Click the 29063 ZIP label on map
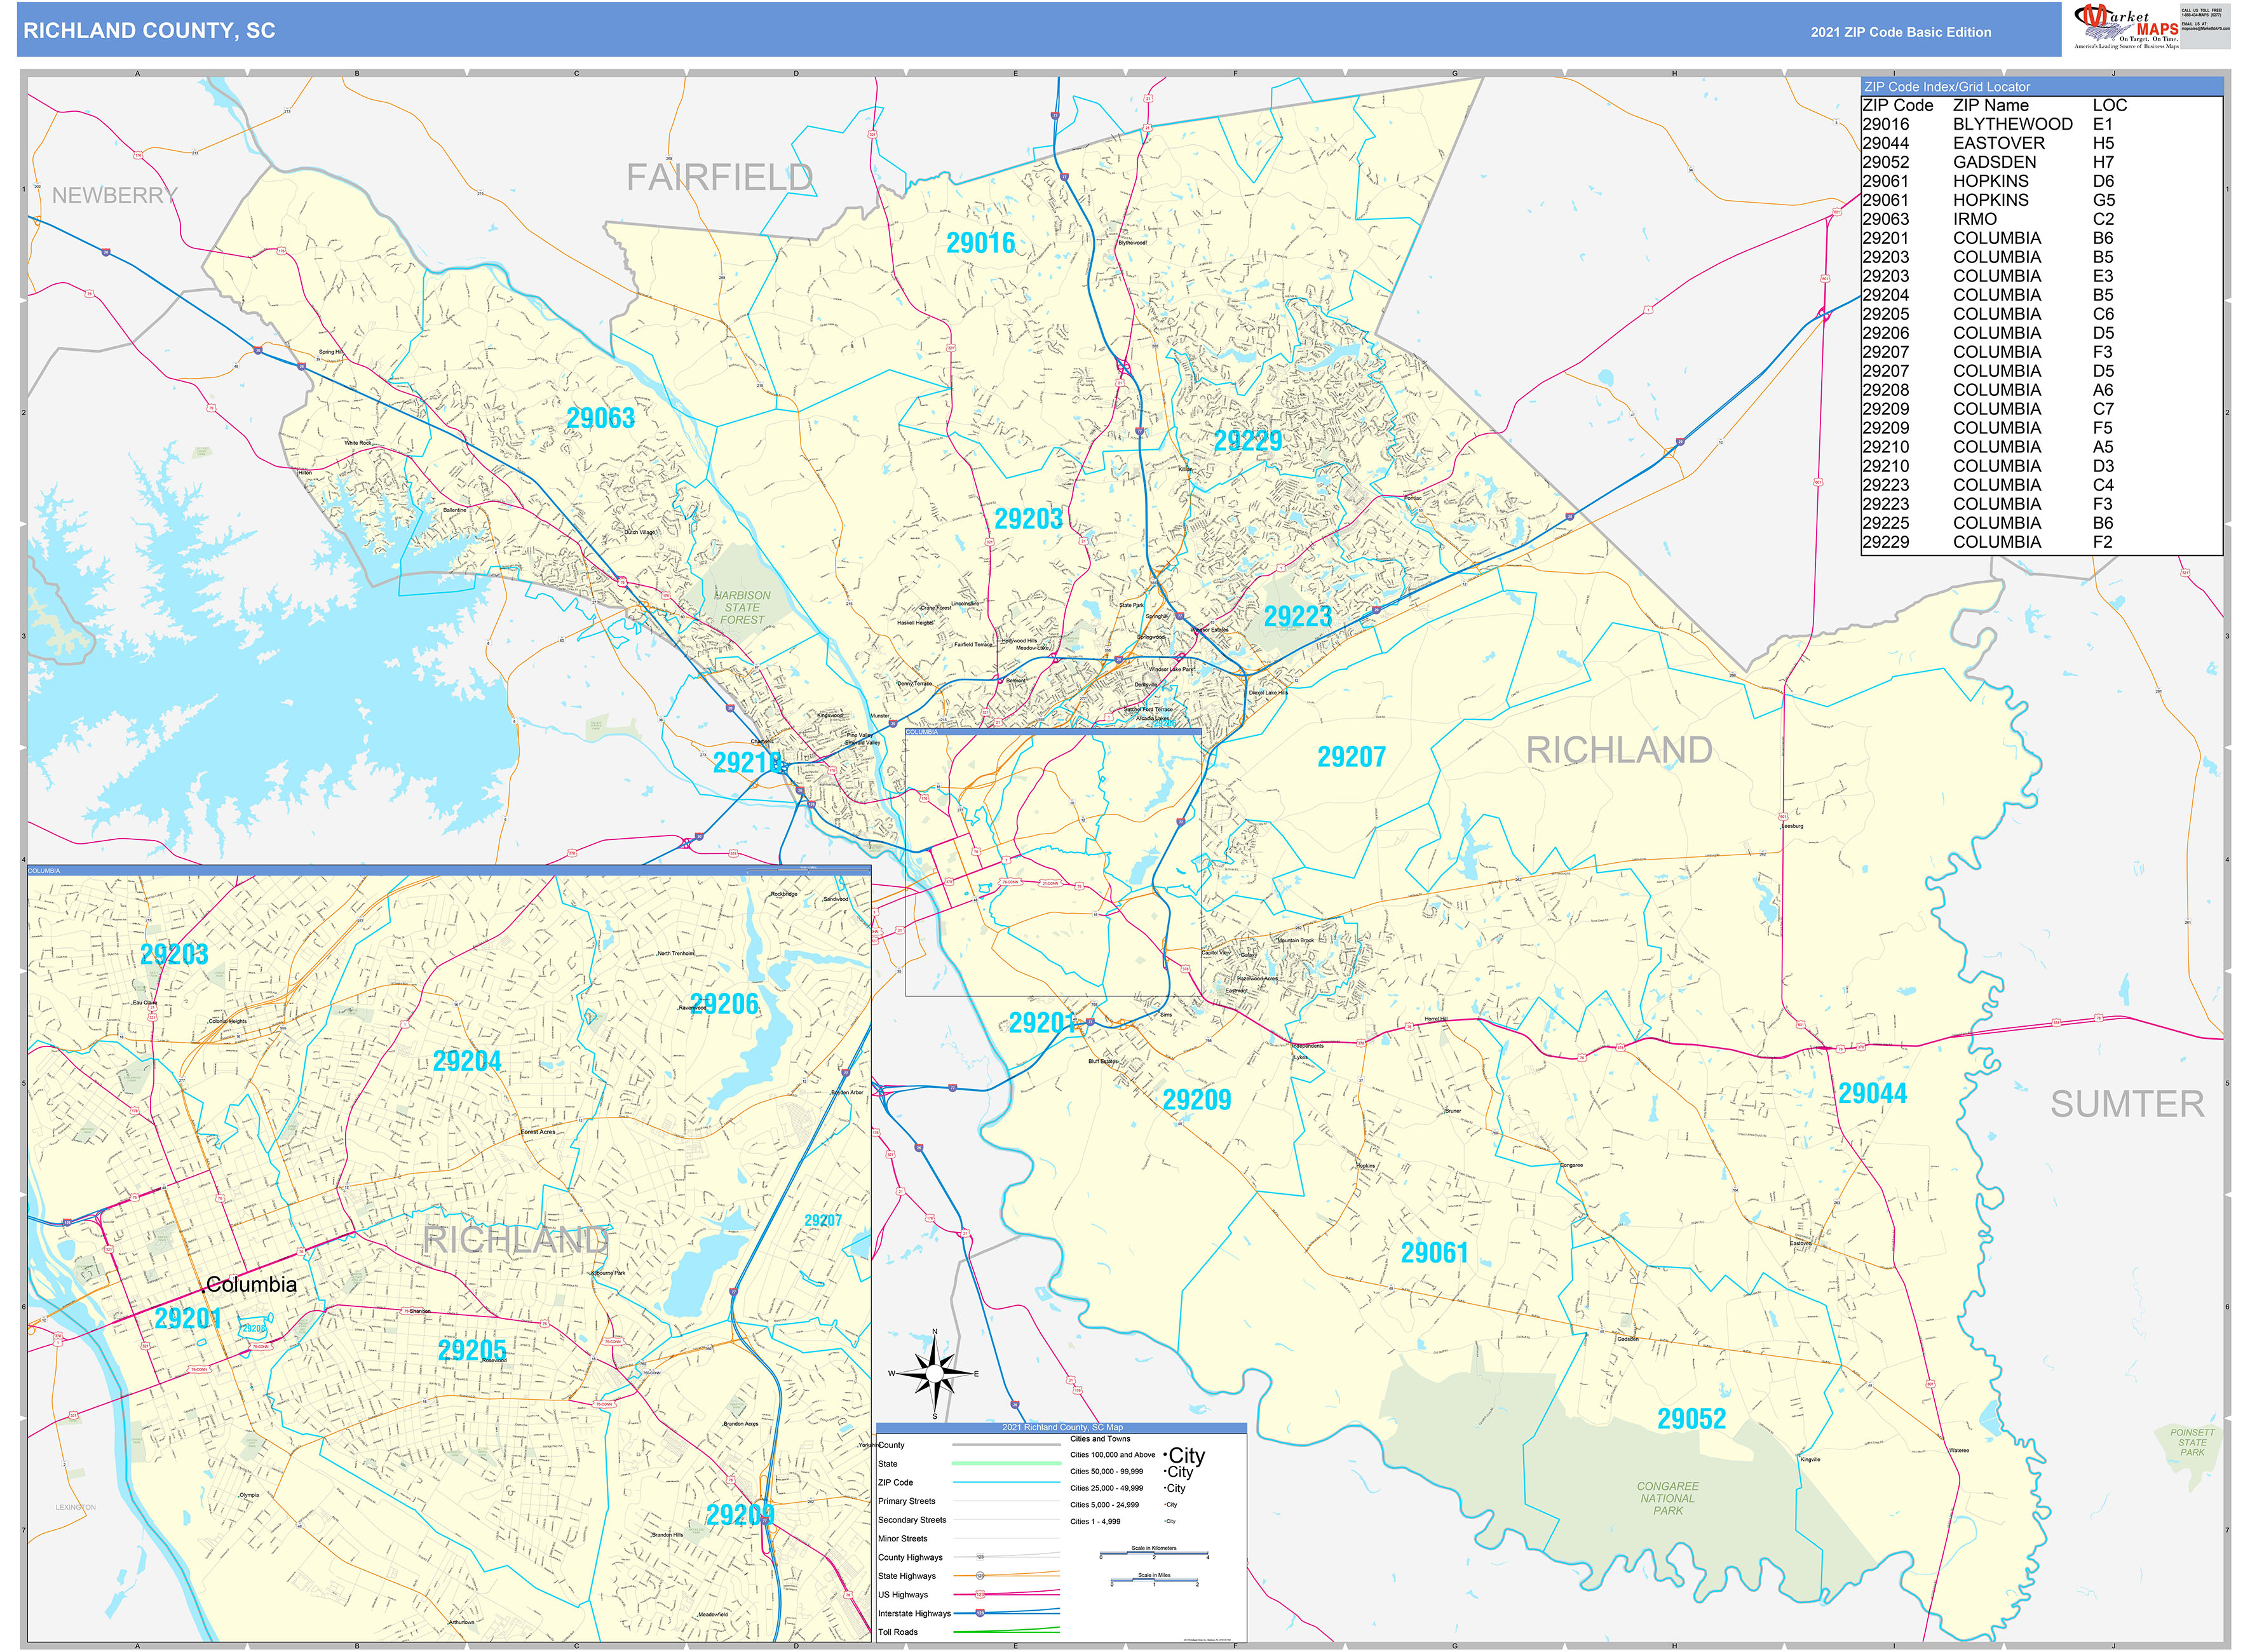This screenshot has width=2250, height=1652. pos(600,418)
